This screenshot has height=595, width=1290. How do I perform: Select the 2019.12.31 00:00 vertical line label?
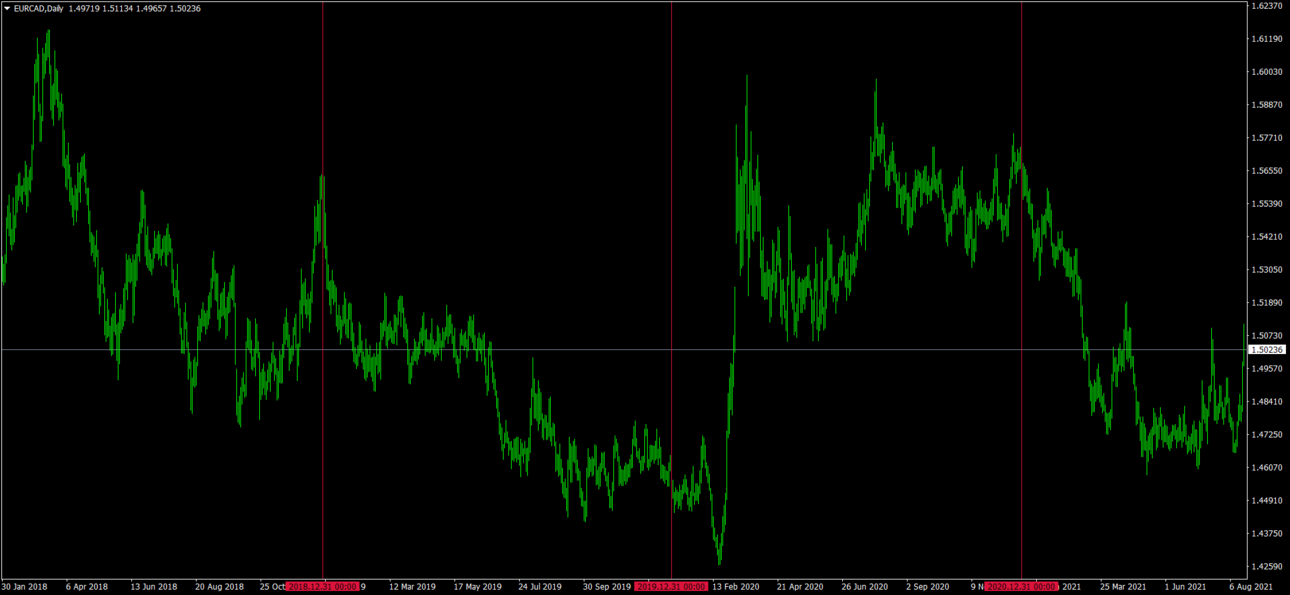coord(671,587)
